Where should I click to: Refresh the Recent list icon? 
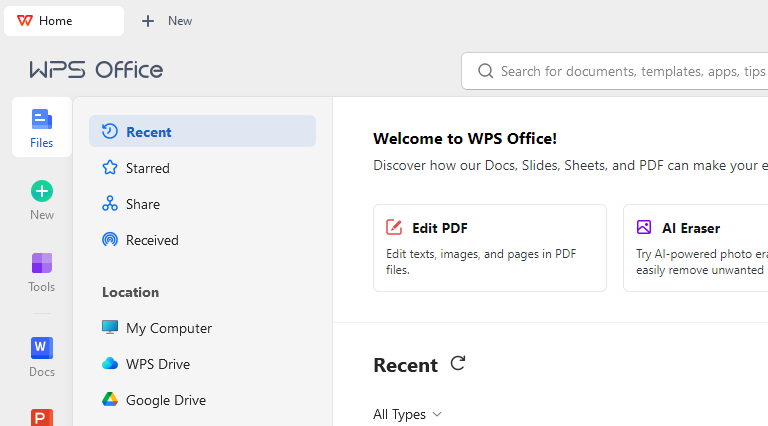[458, 364]
